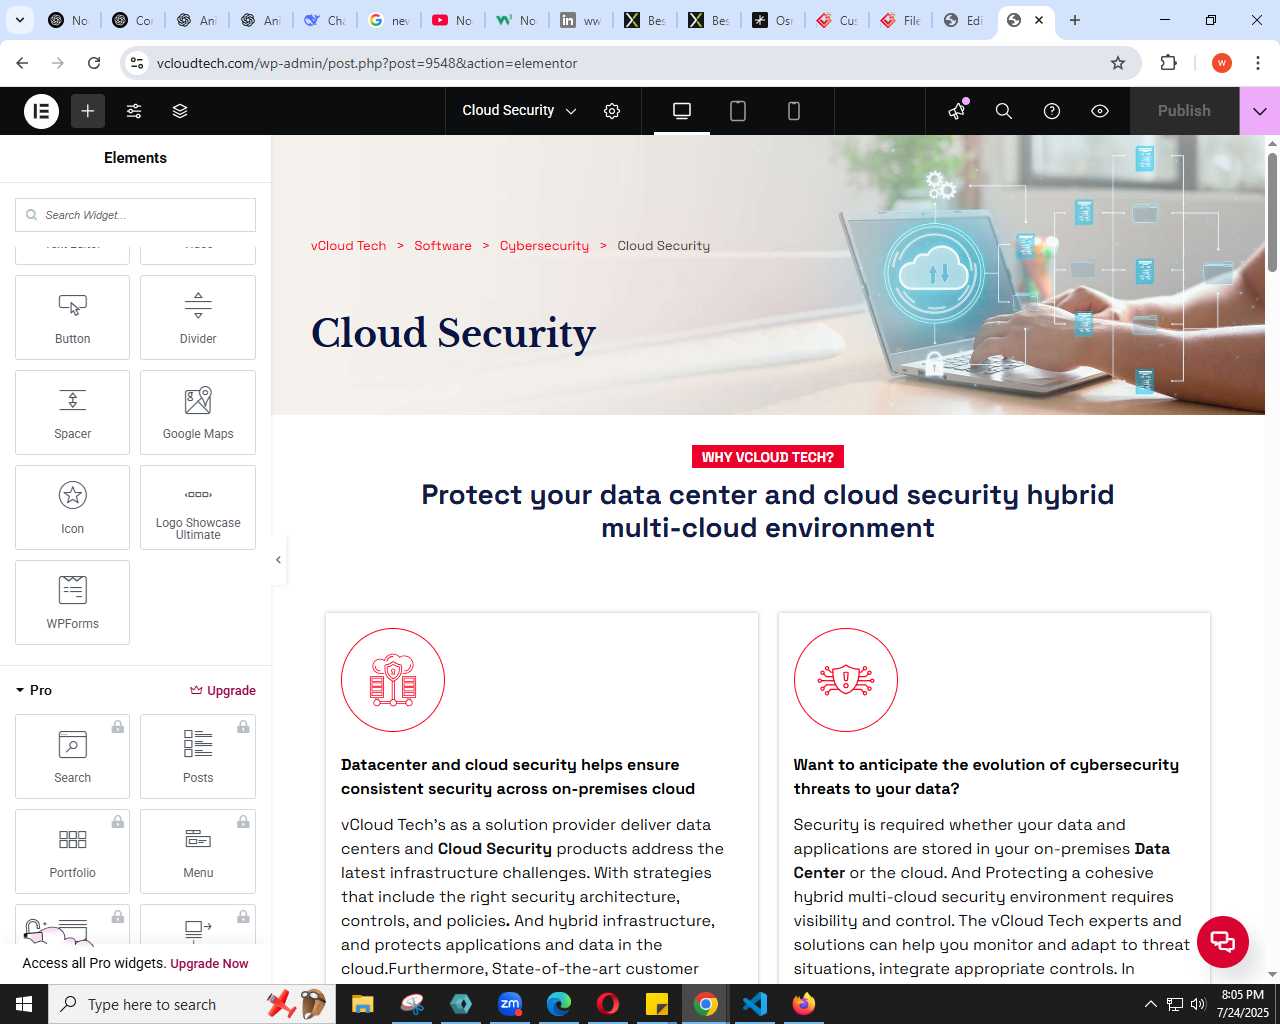The width and height of the screenshot is (1280, 1024).
Task: Open Firefox from the taskbar
Action: pos(804,1004)
